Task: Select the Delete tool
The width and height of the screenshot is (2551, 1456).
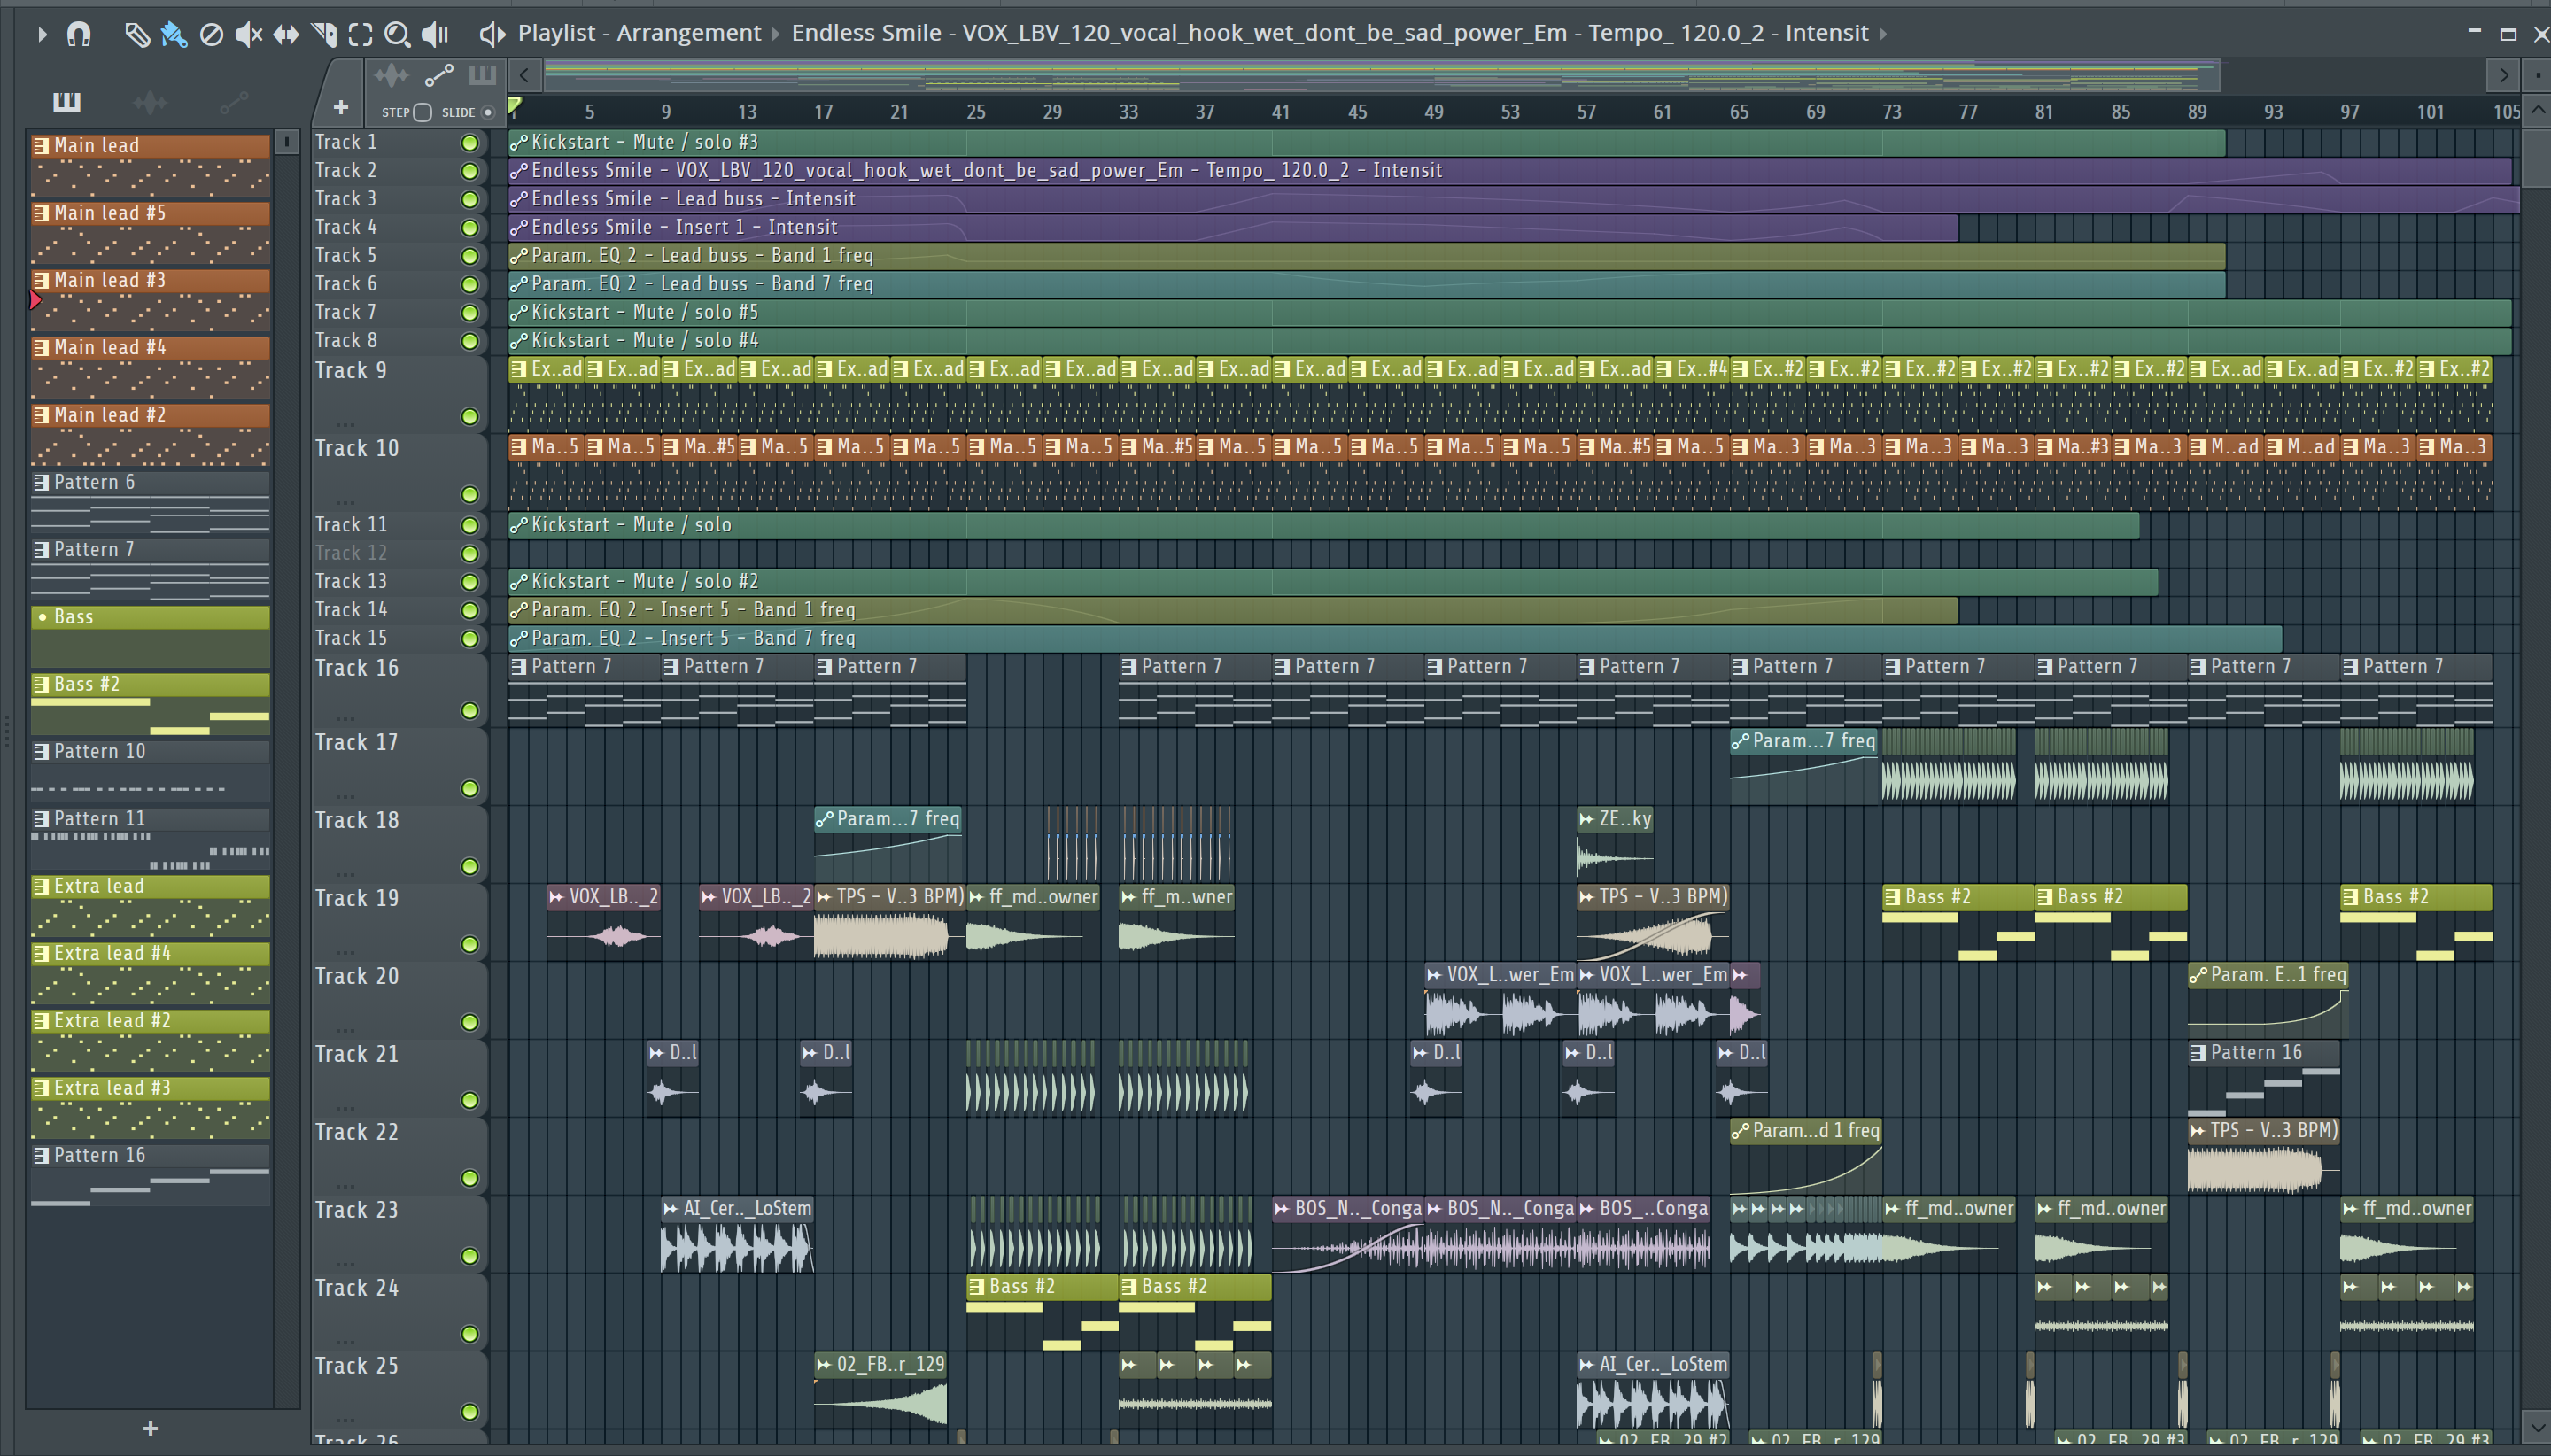Action: 211,34
